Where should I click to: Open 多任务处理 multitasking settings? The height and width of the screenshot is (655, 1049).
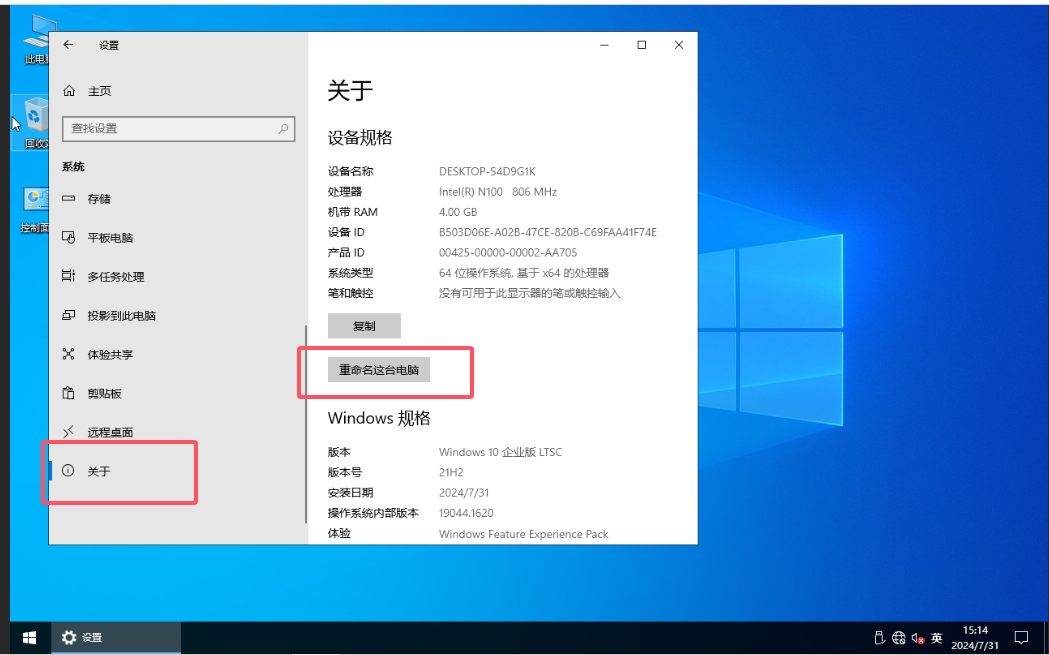click(116, 277)
